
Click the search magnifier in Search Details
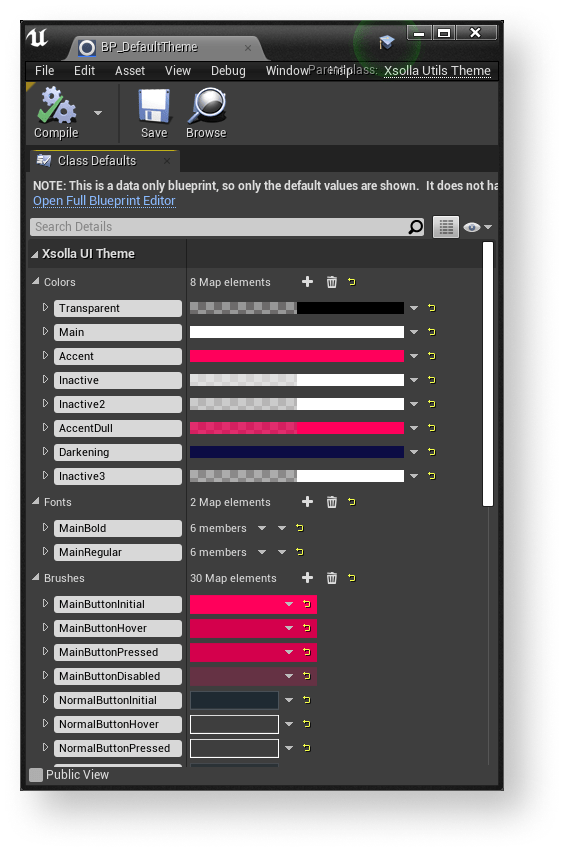(416, 227)
